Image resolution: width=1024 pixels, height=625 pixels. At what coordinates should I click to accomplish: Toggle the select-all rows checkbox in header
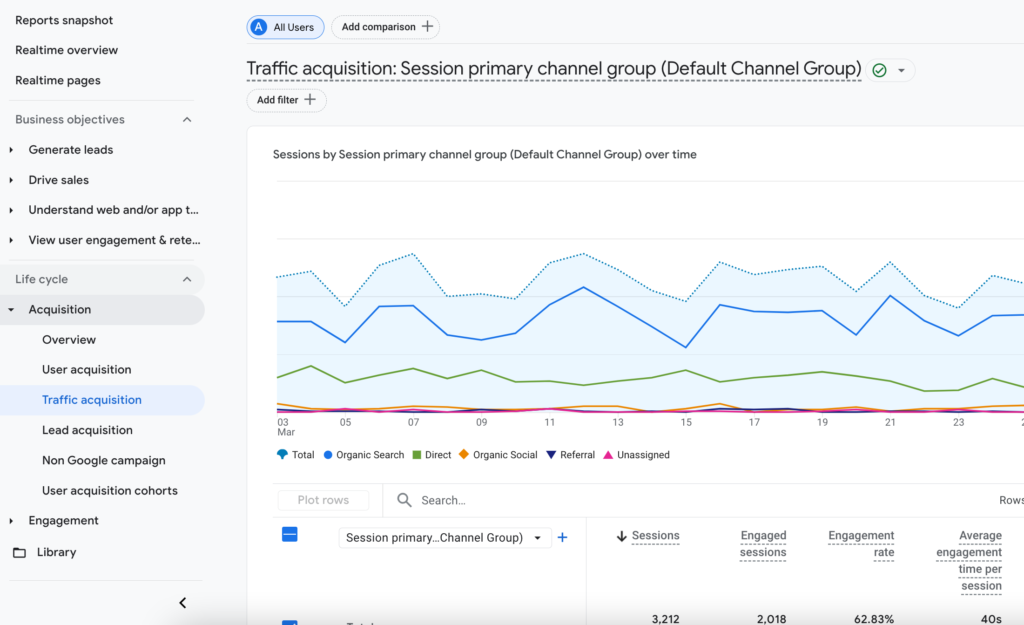click(289, 535)
